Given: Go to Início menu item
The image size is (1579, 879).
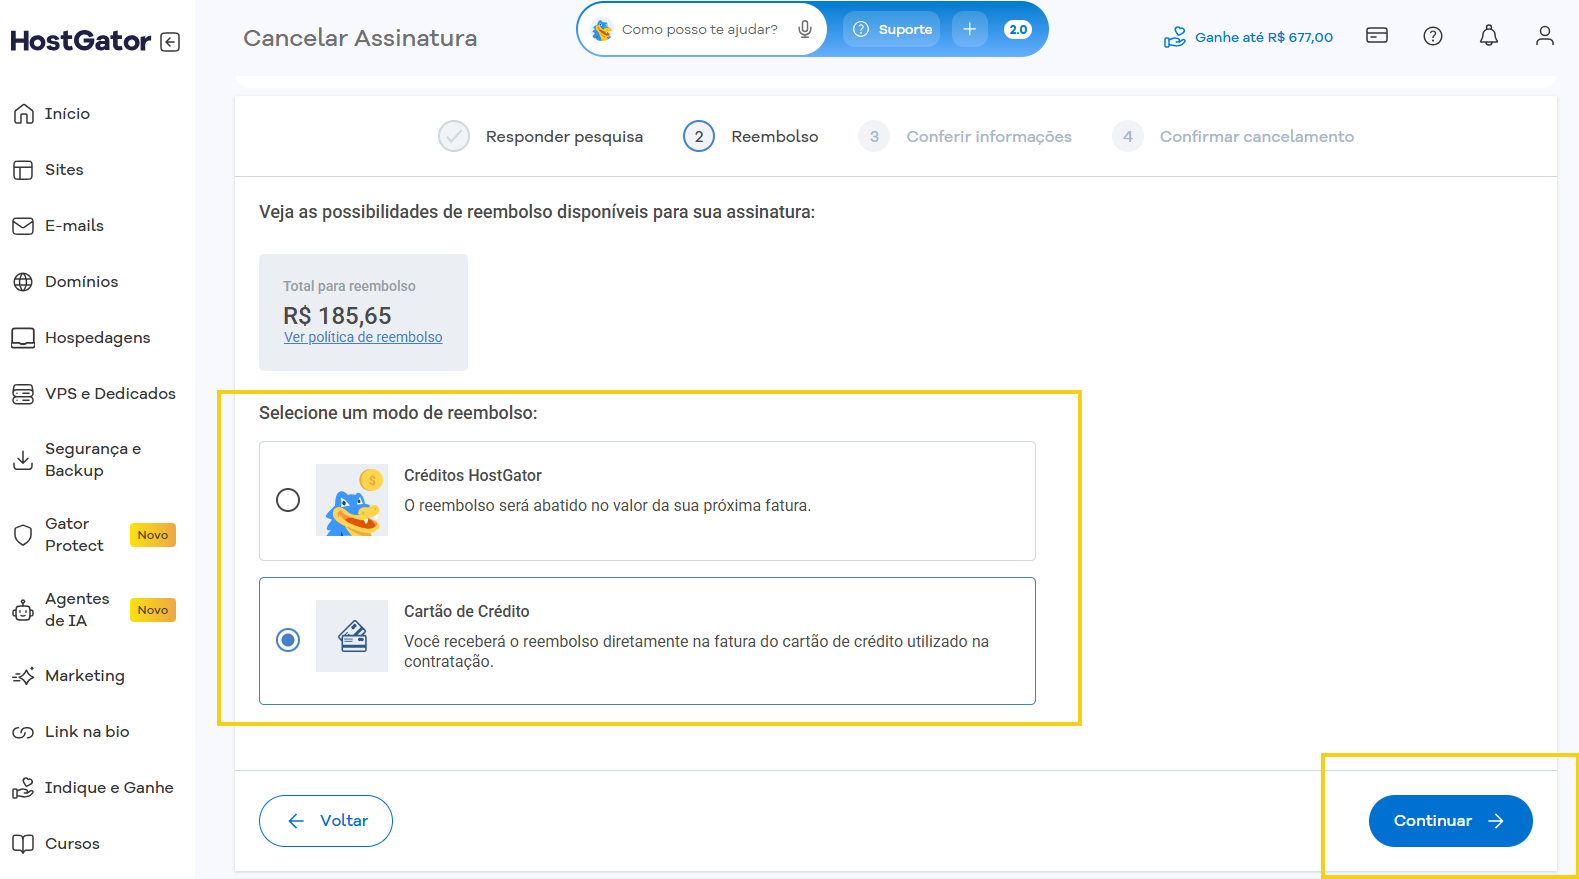Looking at the screenshot, I should 67,114.
